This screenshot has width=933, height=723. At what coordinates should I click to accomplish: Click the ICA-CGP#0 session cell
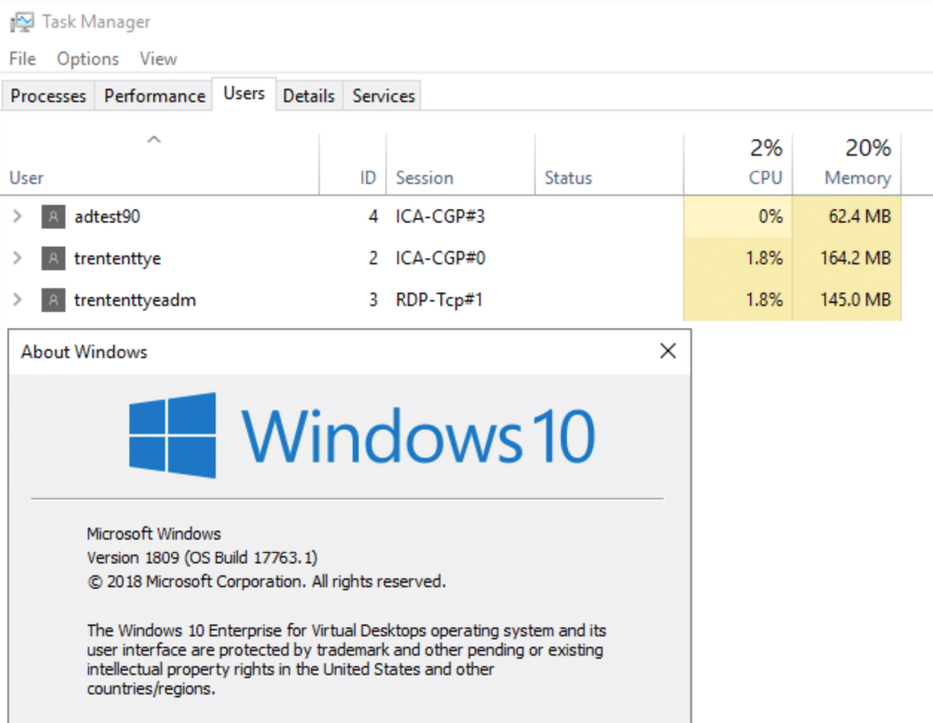pyautogui.click(x=440, y=258)
